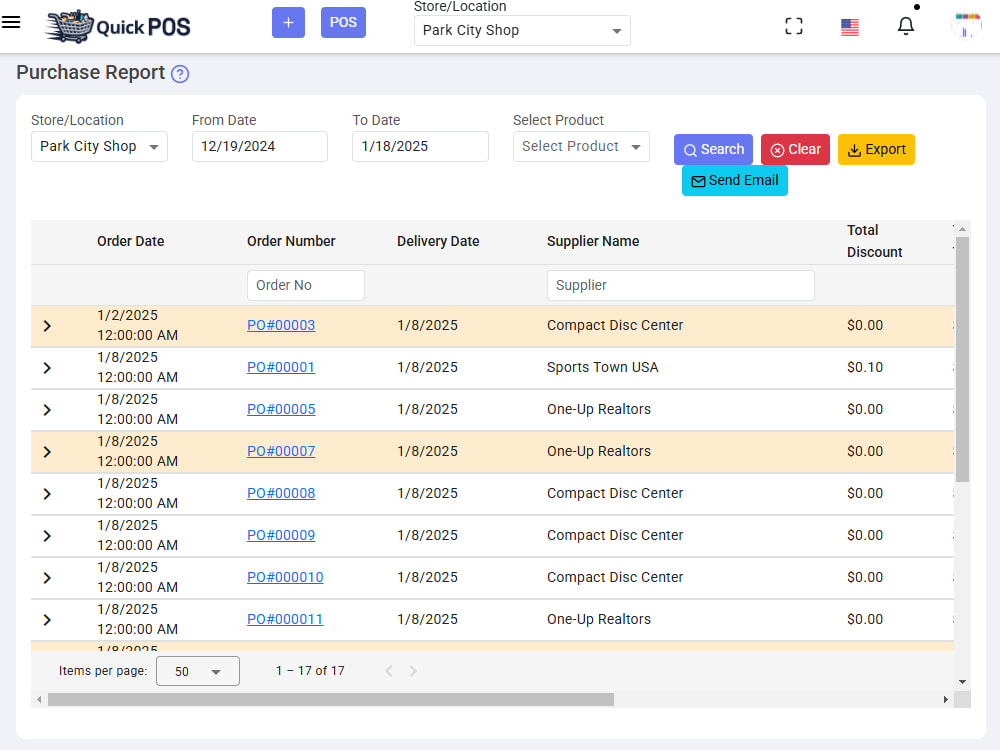Viewport: 1000px width, 750px height.
Task: Expand the PO#000010 row
Action: pyautogui.click(x=47, y=578)
